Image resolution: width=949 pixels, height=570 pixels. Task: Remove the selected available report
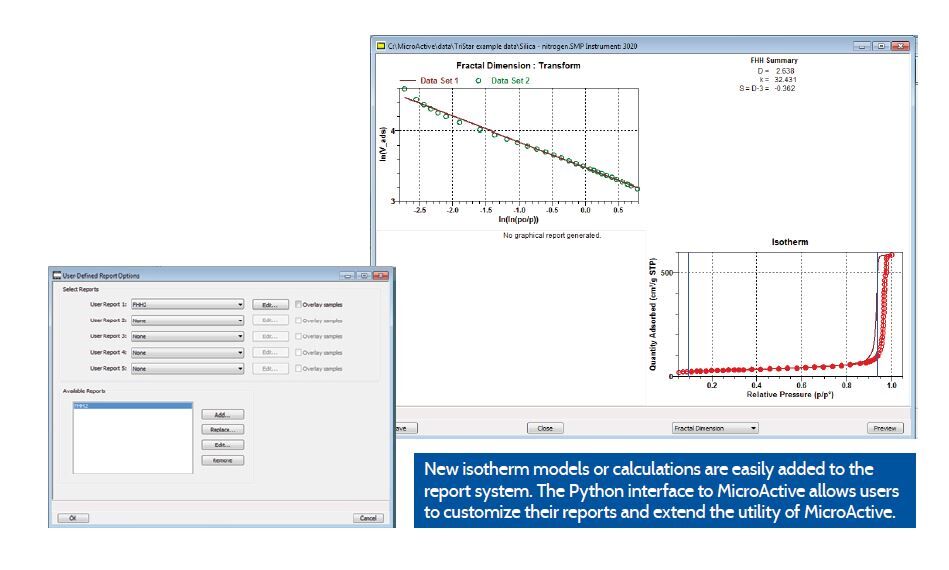pyautogui.click(x=223, y=460)
